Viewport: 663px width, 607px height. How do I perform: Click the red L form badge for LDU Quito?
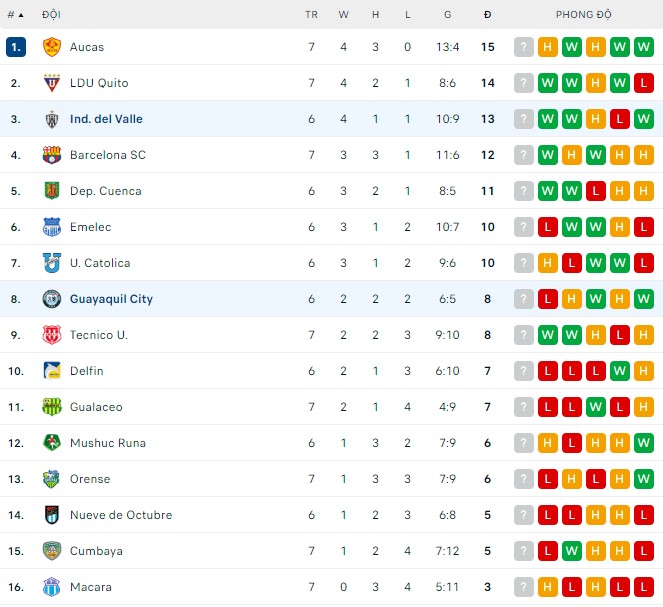644,83
